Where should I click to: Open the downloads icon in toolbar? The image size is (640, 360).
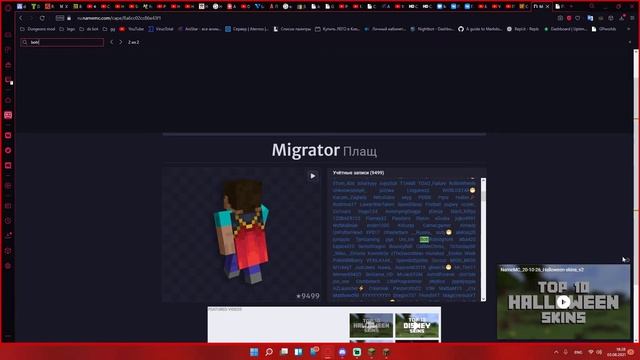622,18
